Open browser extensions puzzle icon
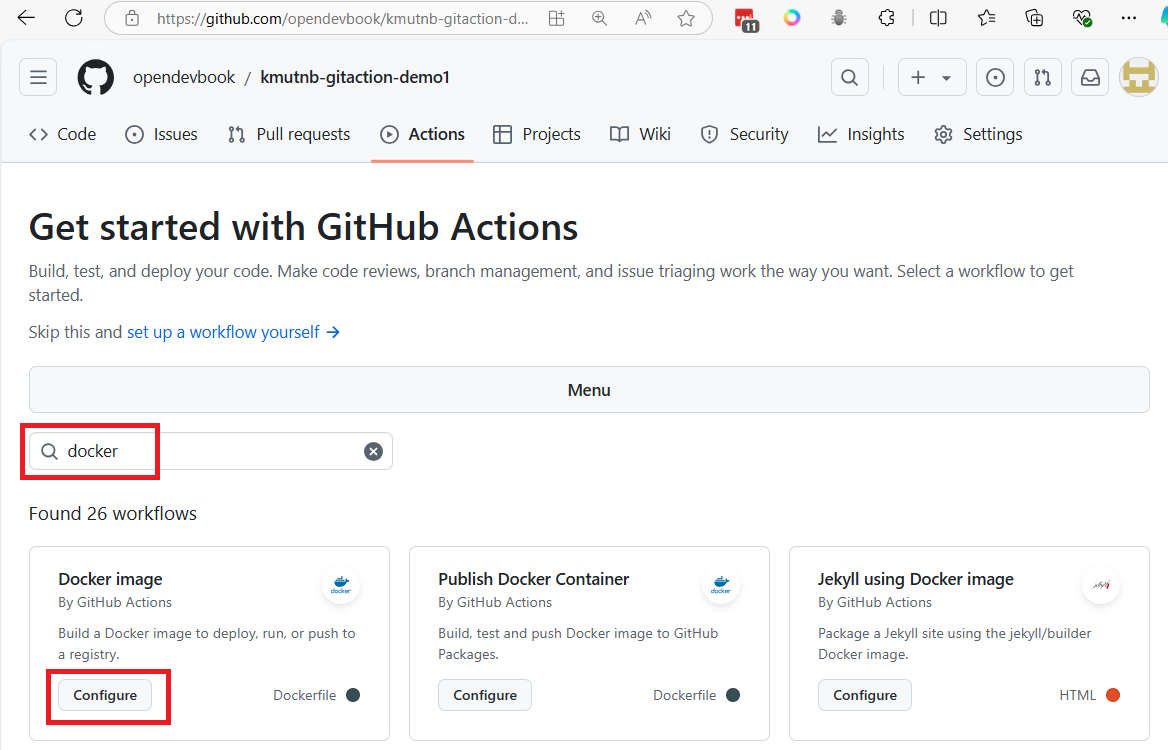Viewport: 1168px width, 750px height. pos(886,18)
